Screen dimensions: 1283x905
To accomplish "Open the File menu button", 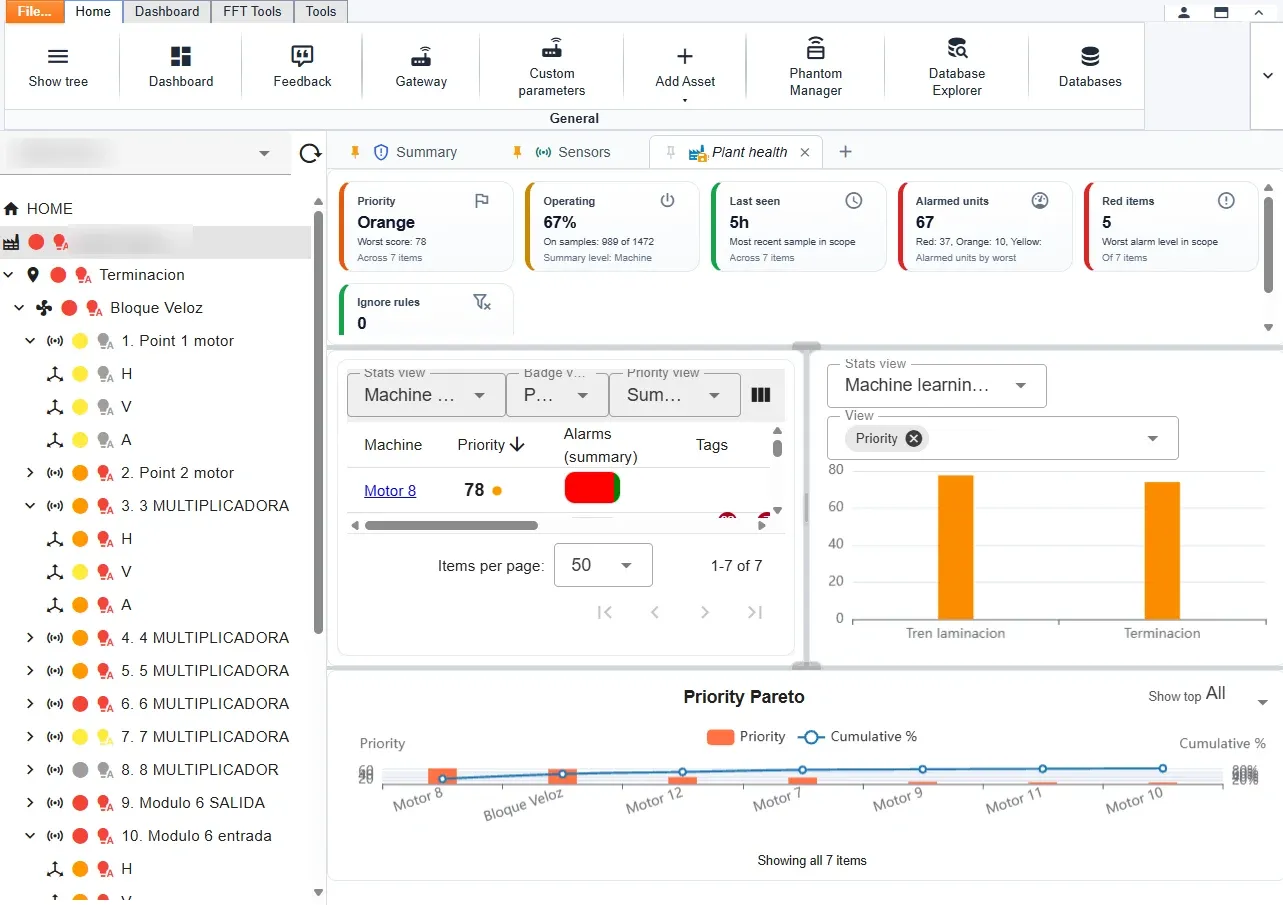I will tap(34, 11).
